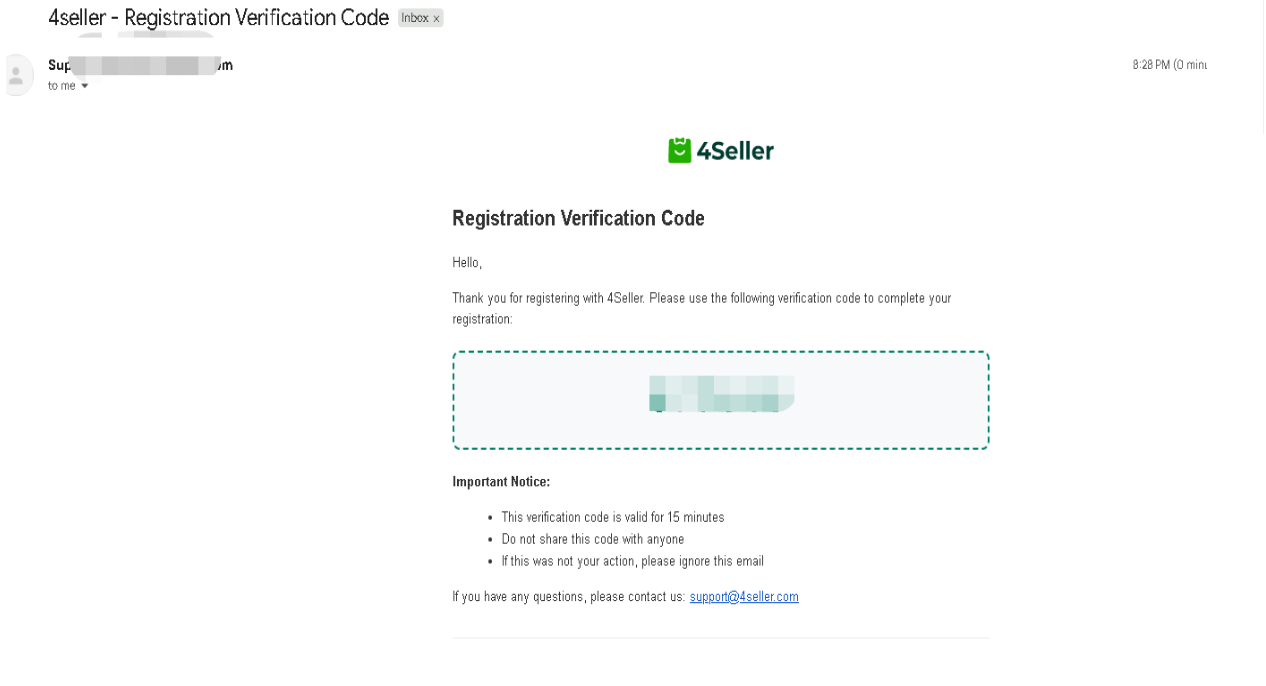The height and width of the screenshot is (686, 1266).
Task: Click the "valid for 15 minutes" bullet
Action: click(613, 517)
